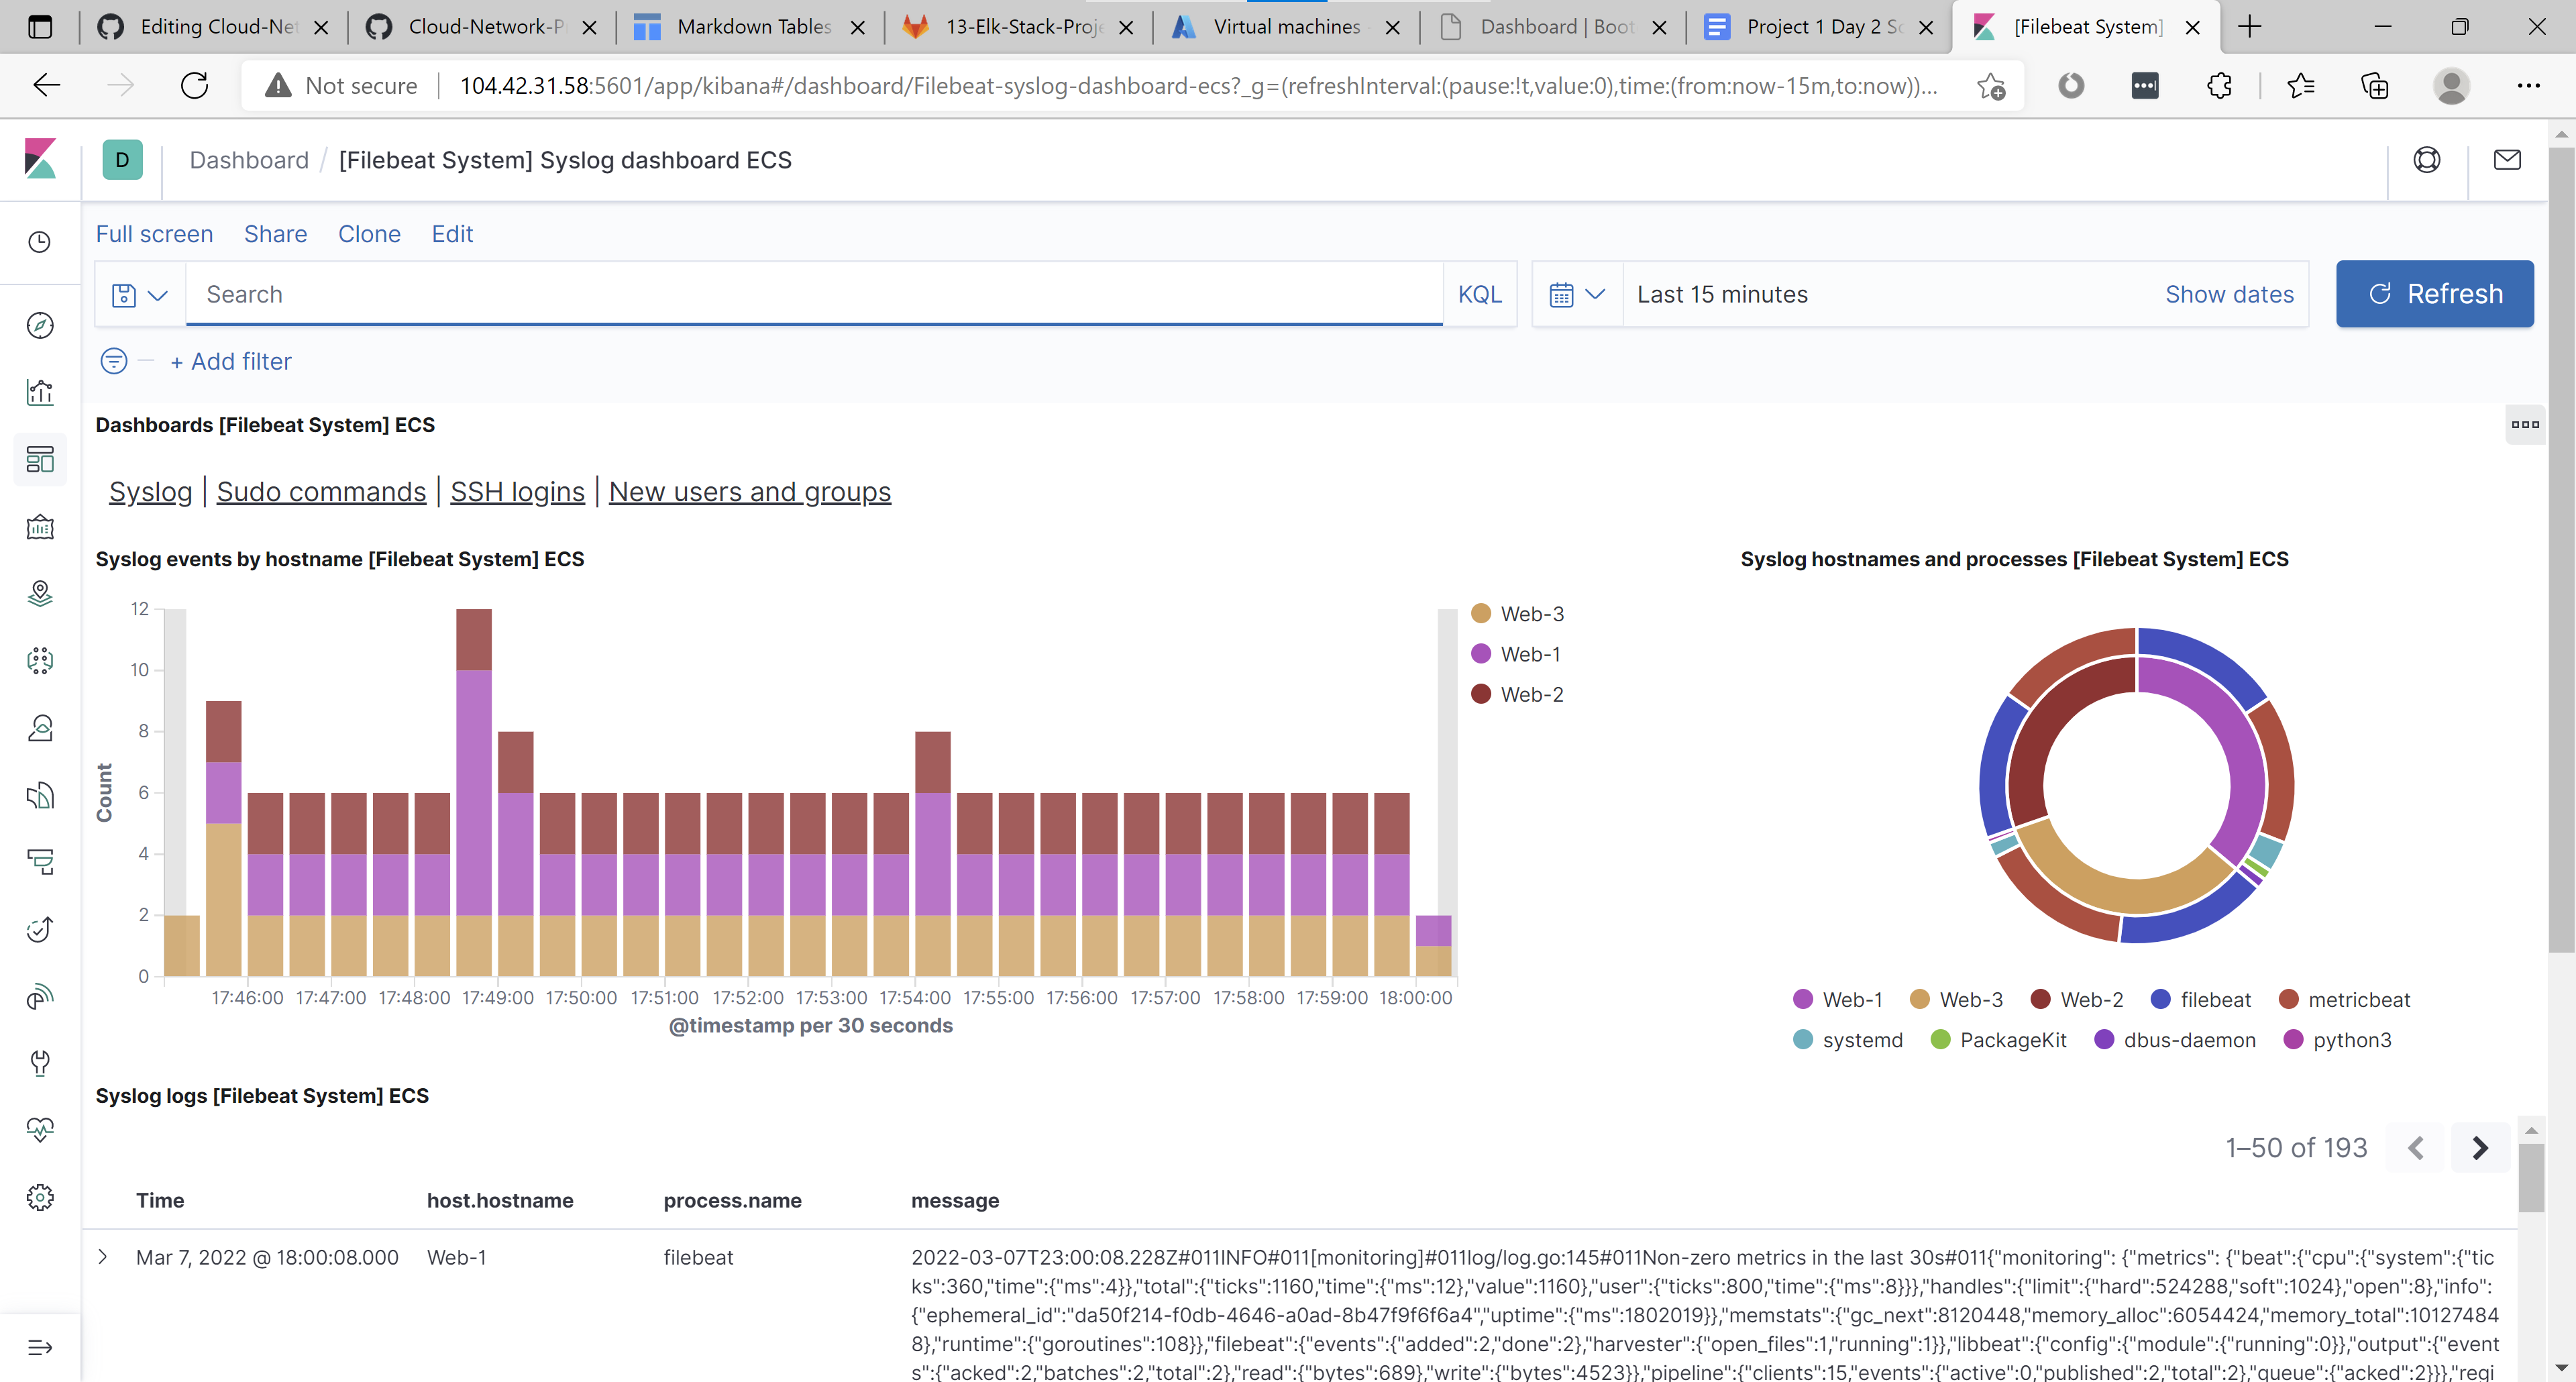
Task: Open Dev Tools icon in sidebar
Action: pyautogui.click(x=40, y=1063)
